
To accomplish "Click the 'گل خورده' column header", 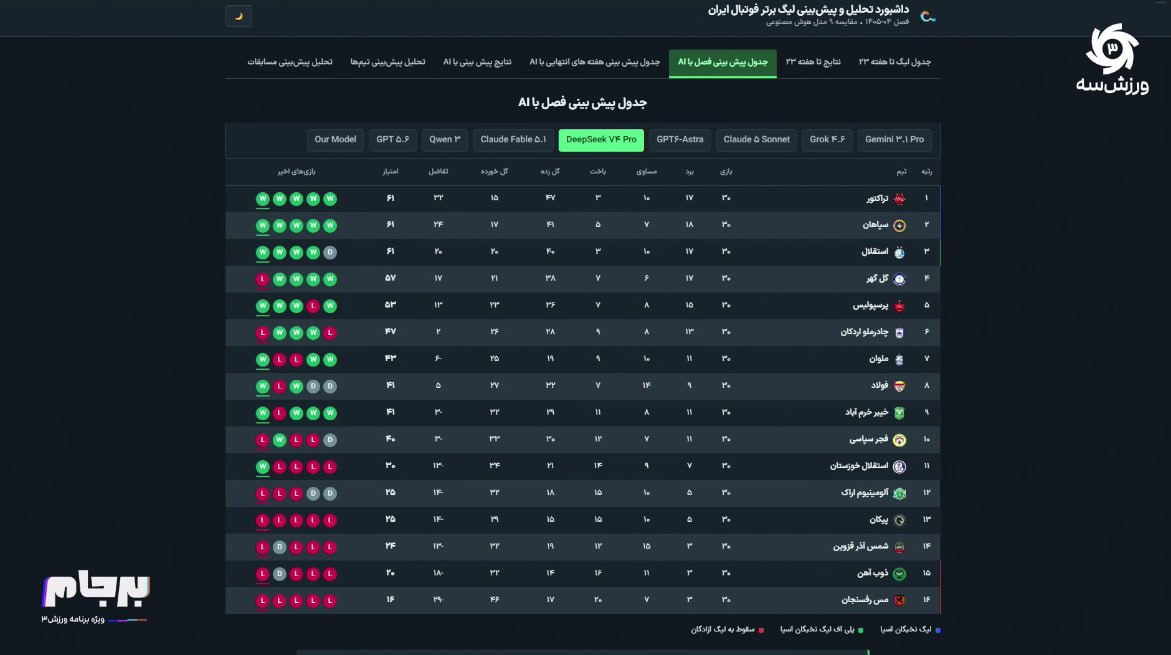I will (x=494, y=172).
